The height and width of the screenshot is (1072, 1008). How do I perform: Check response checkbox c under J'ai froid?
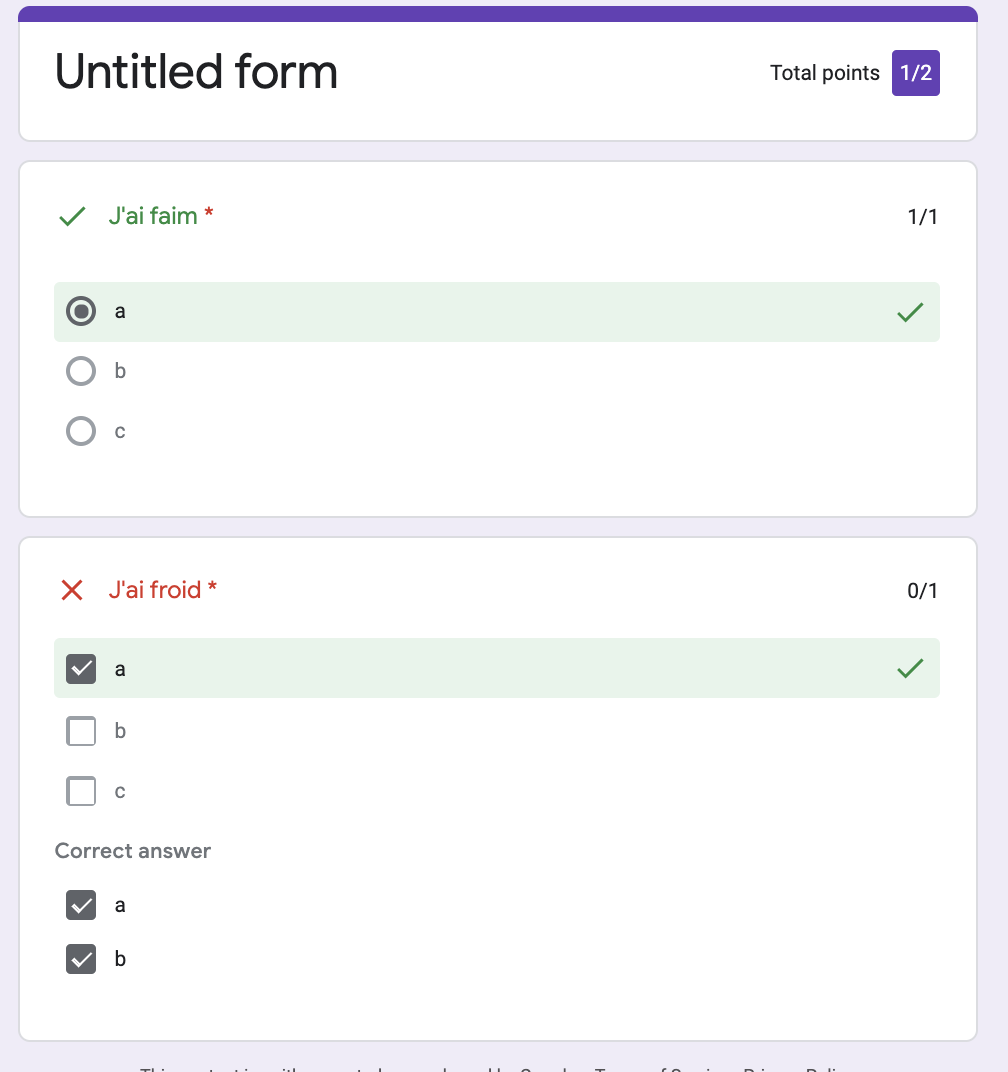coord(81,791)
